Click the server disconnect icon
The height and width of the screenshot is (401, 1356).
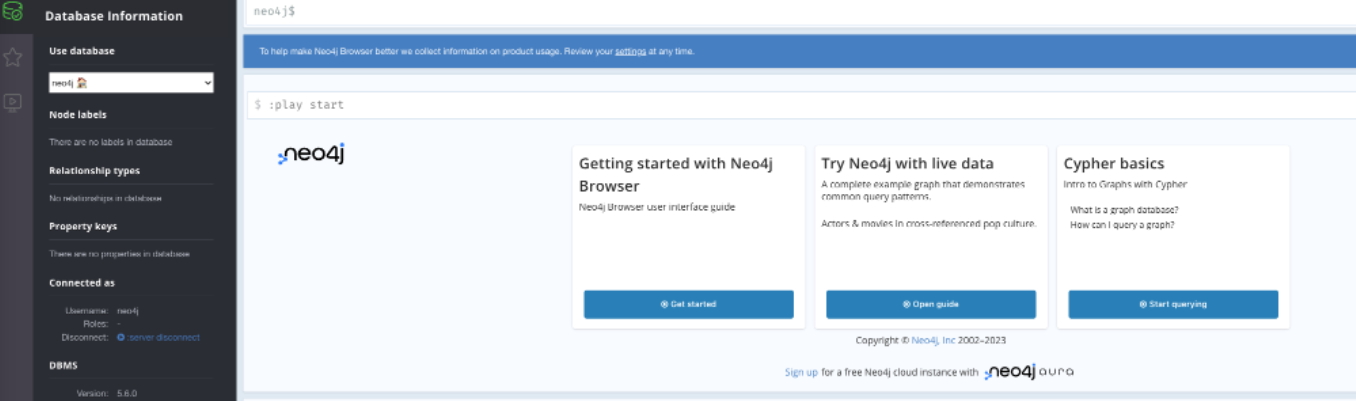point(121,337)
